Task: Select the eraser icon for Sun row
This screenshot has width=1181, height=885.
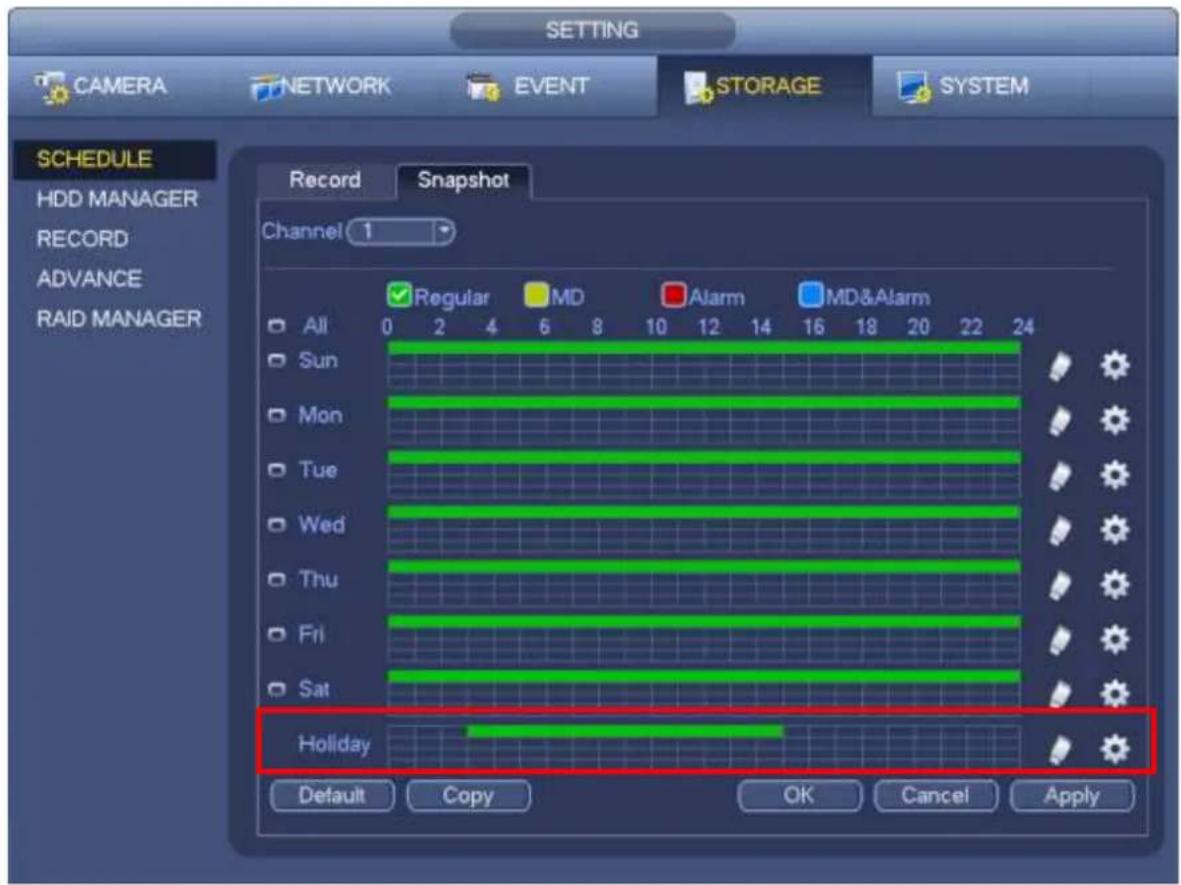Action: (1060, 367)
